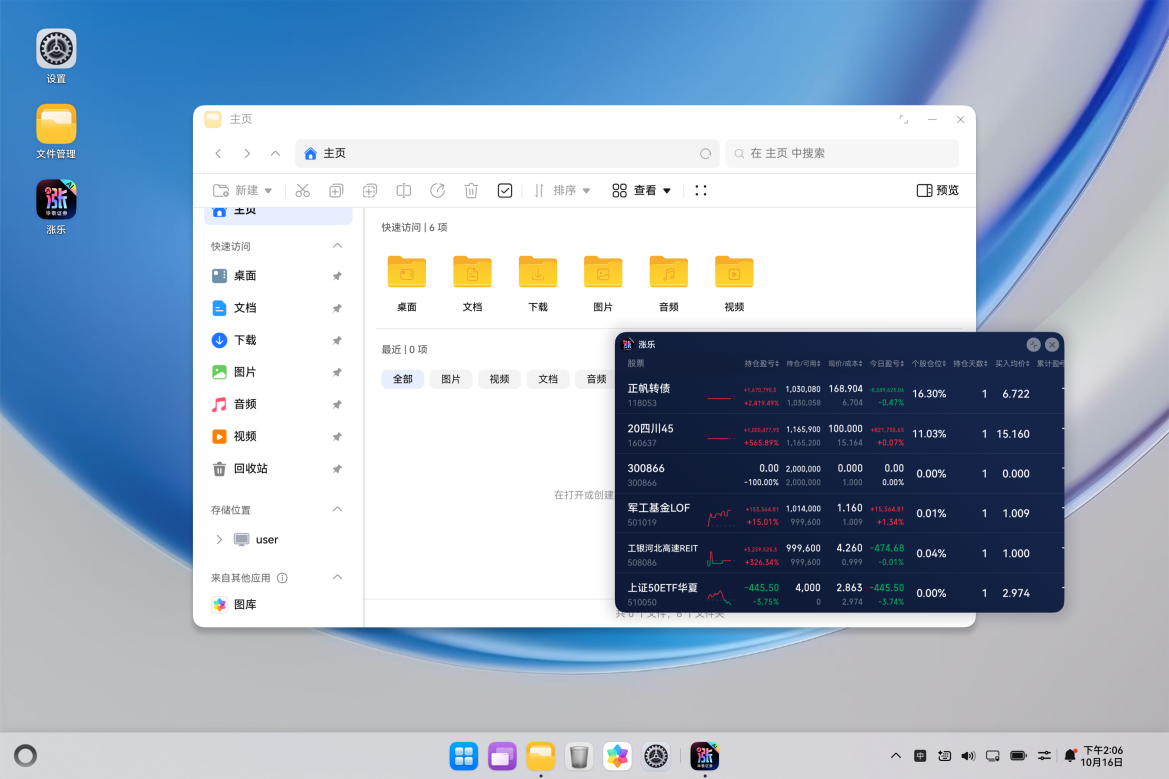Sort by 个股仓位 column in 涨乐 window
The height and width of the screenshot is (779, 1169).
928,364
